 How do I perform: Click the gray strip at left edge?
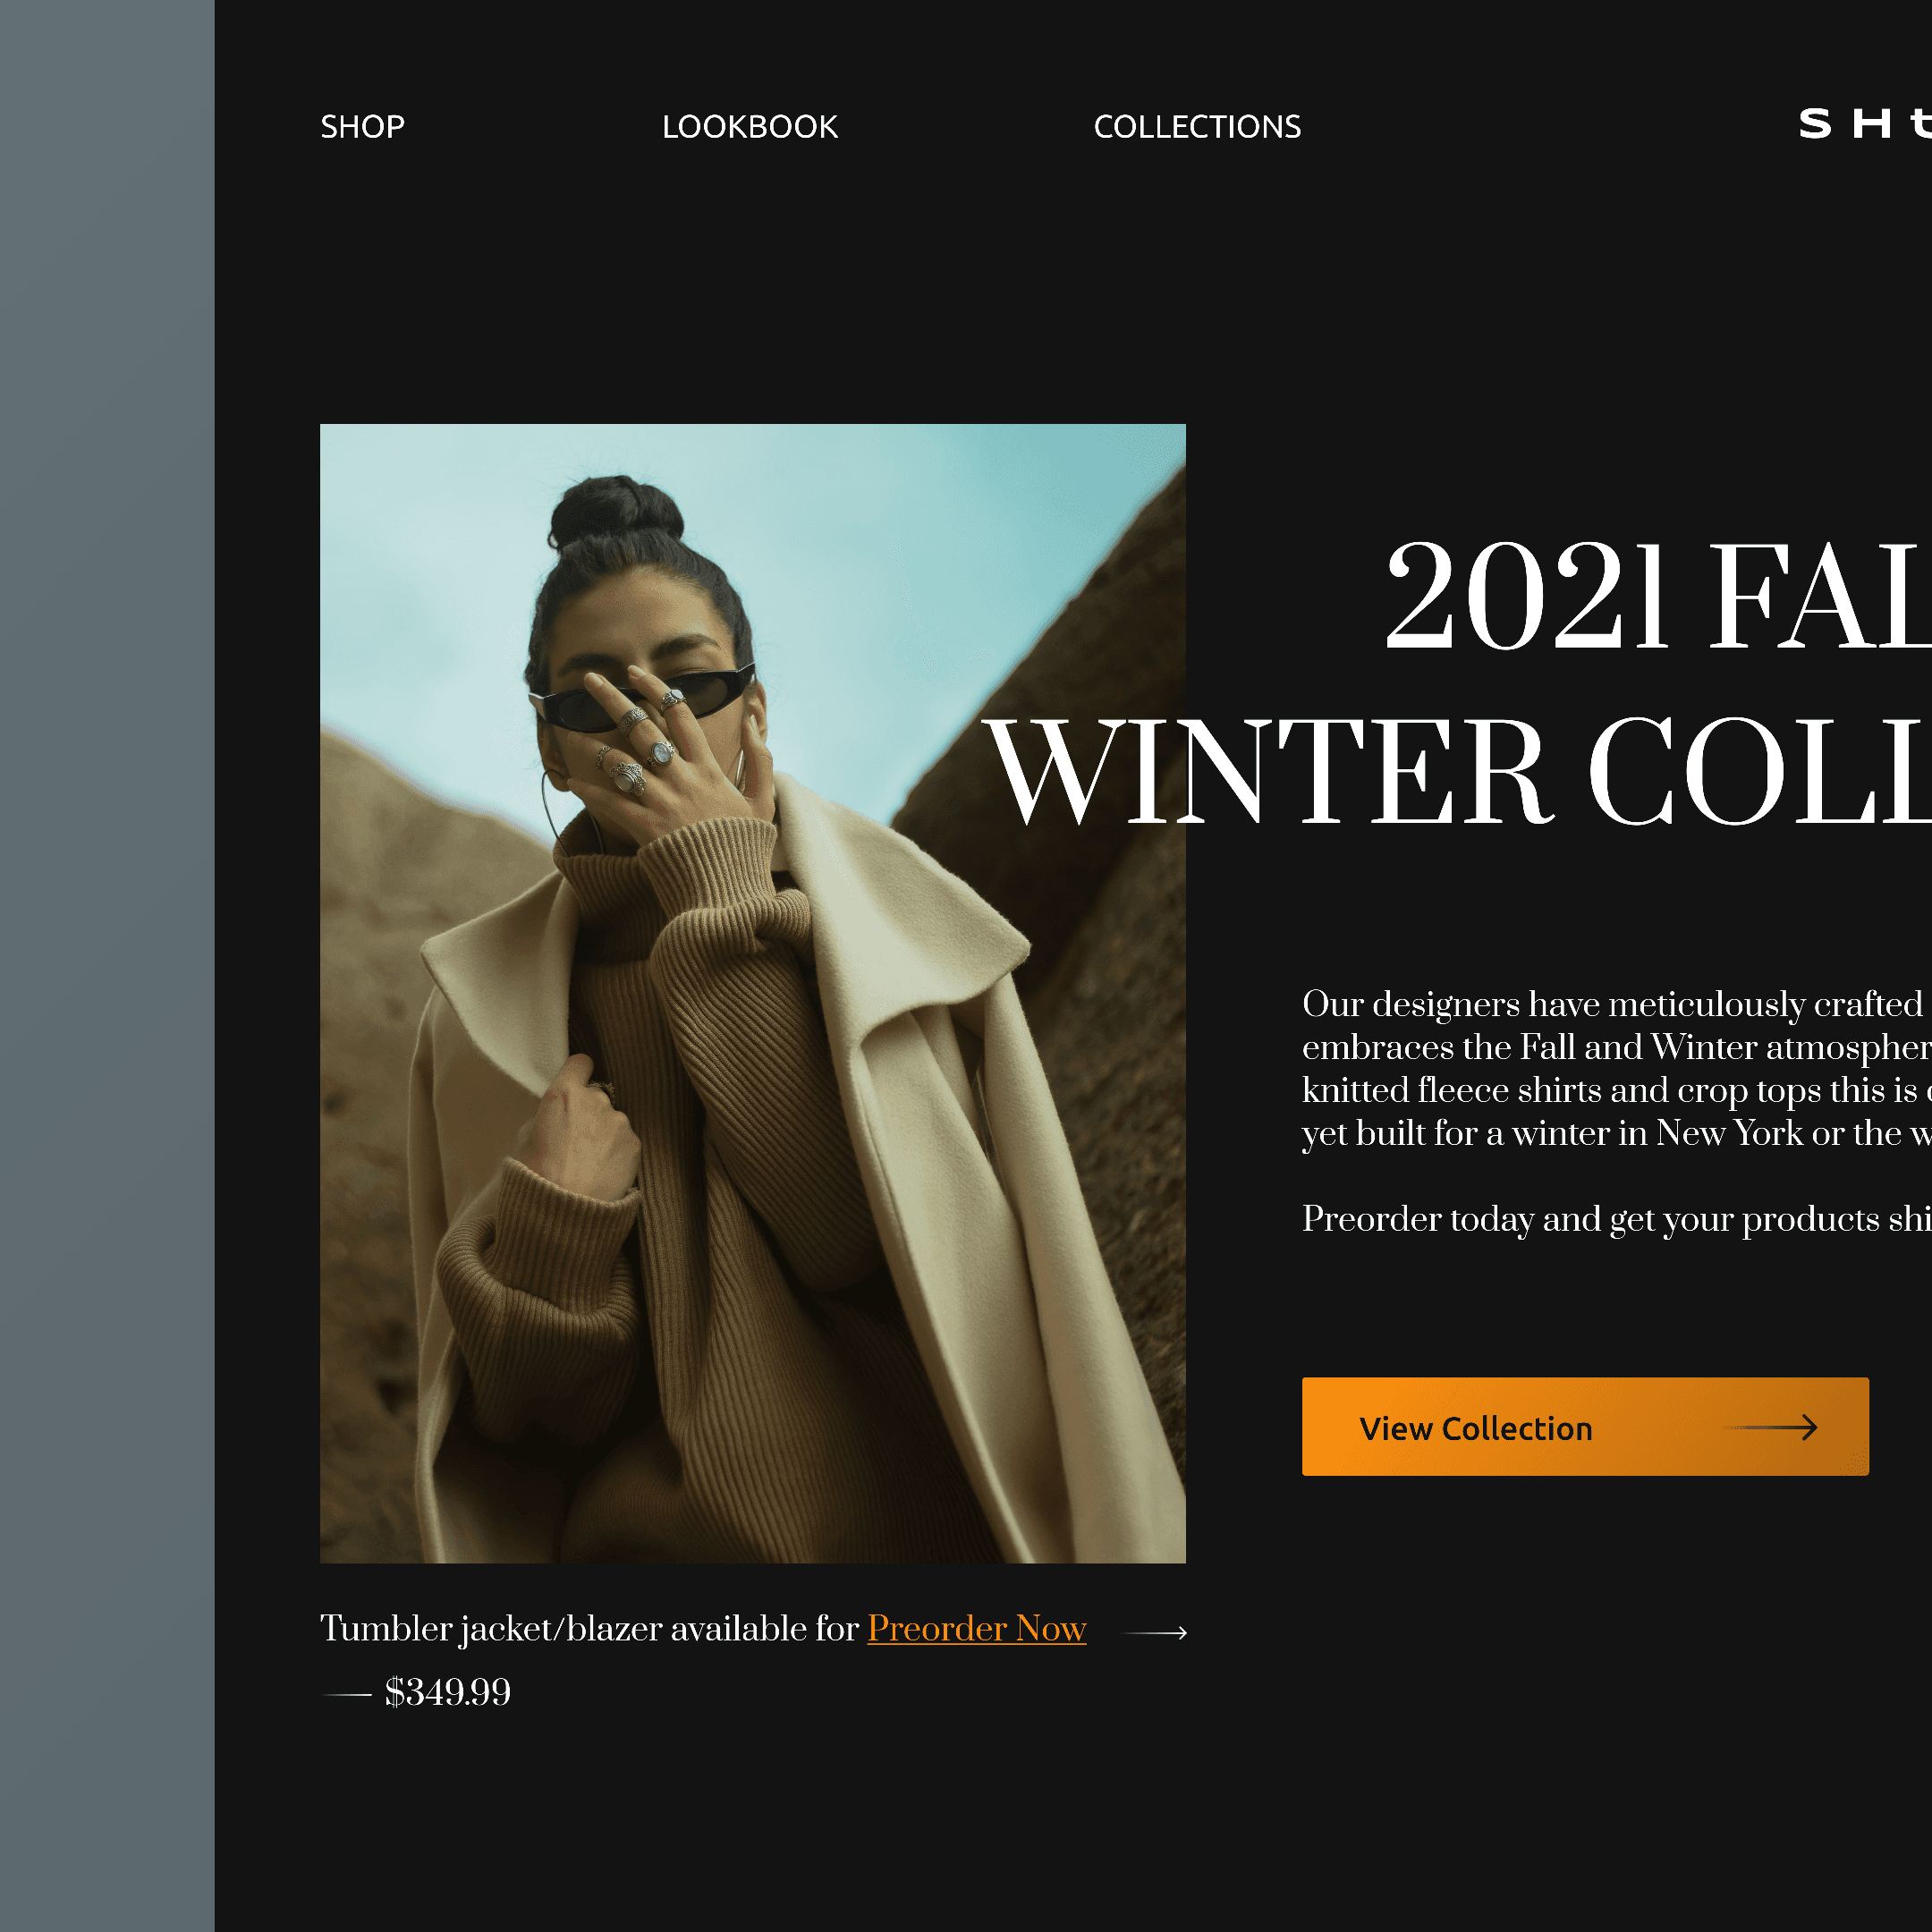107,966
